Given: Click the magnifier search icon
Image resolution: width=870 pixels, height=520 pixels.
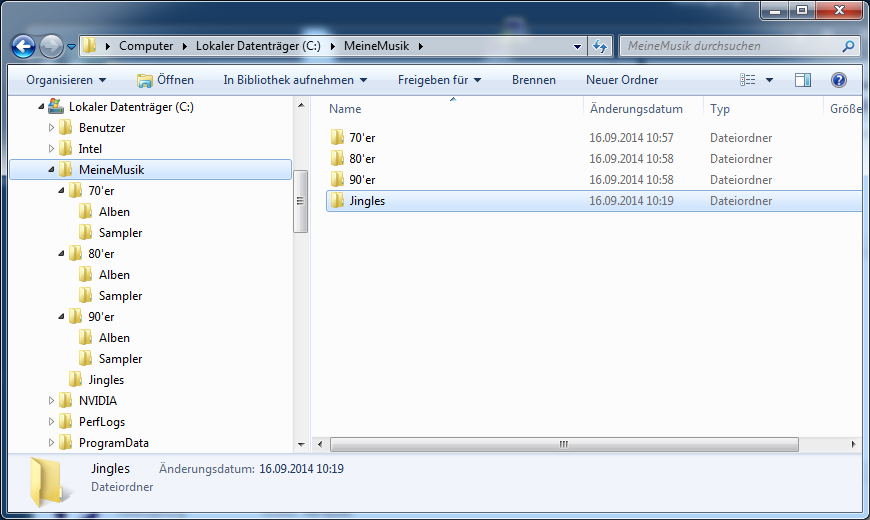Looking at the screenshot, I should coord(848,46).
